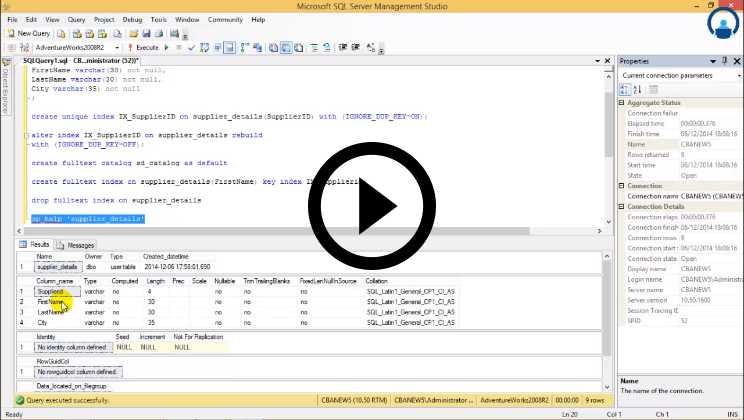Switch output to Results to Grid

click(x=286, y=47)
